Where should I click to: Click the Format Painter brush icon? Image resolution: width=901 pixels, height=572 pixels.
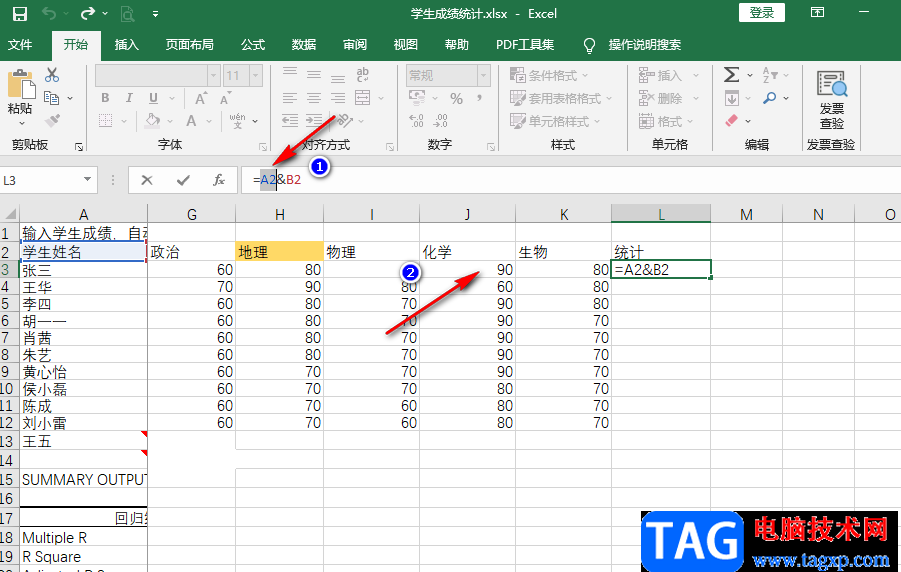pyautogui.click(x=52, y=121)
